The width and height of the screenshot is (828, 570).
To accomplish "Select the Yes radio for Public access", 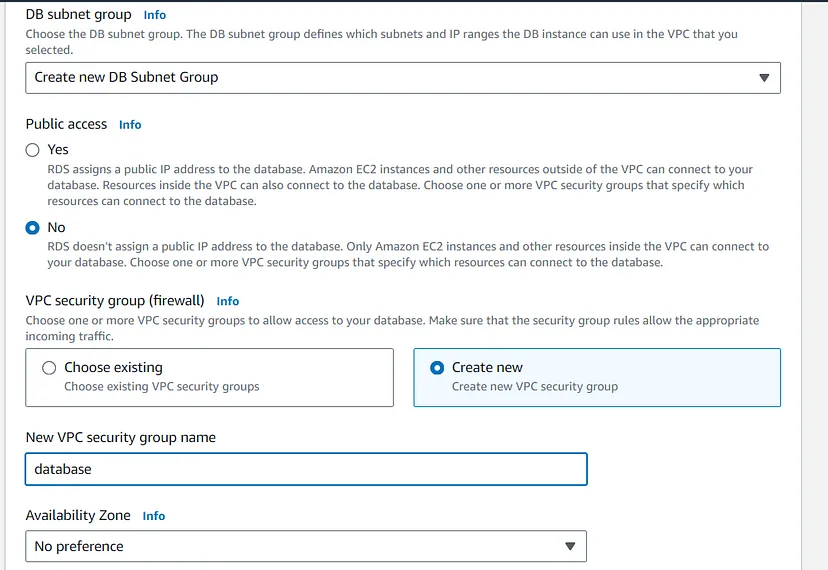I will [x=33, y=150].
